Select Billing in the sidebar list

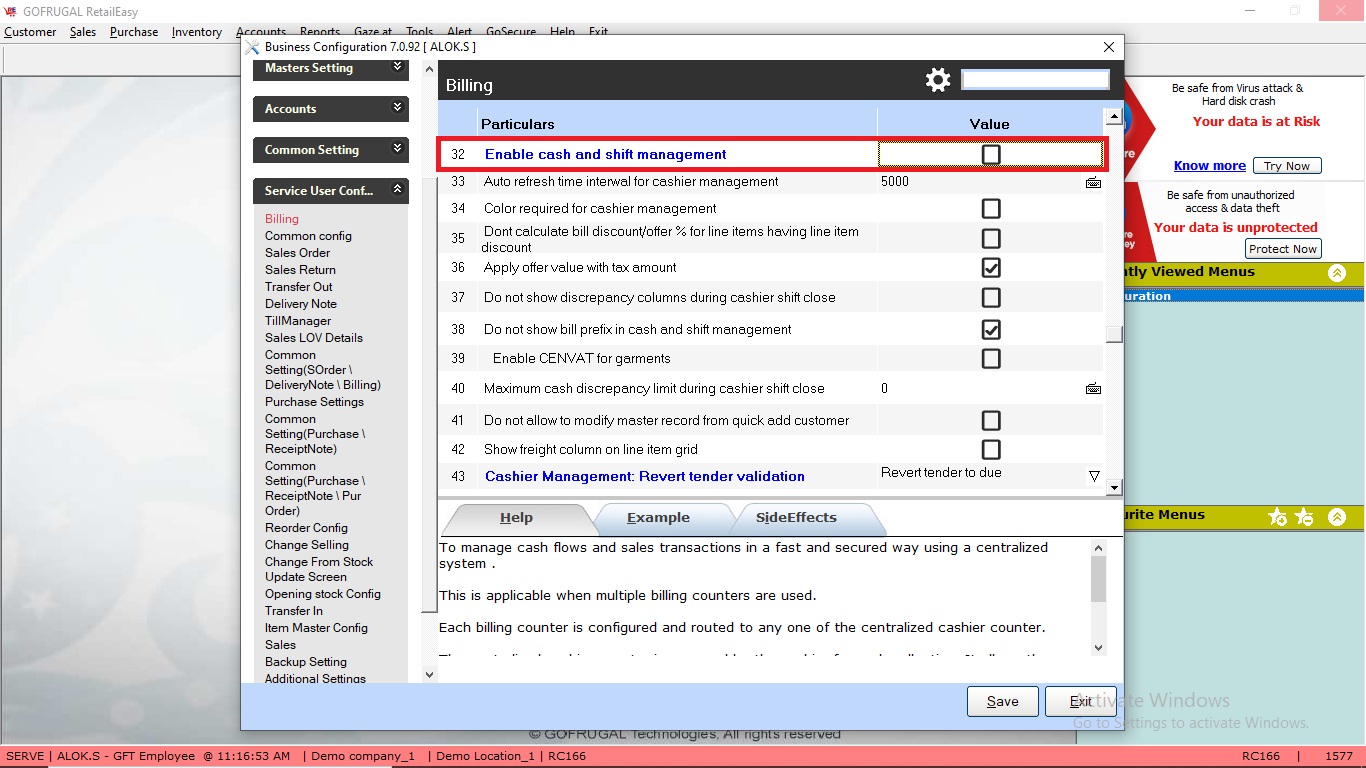pos(282,219)
